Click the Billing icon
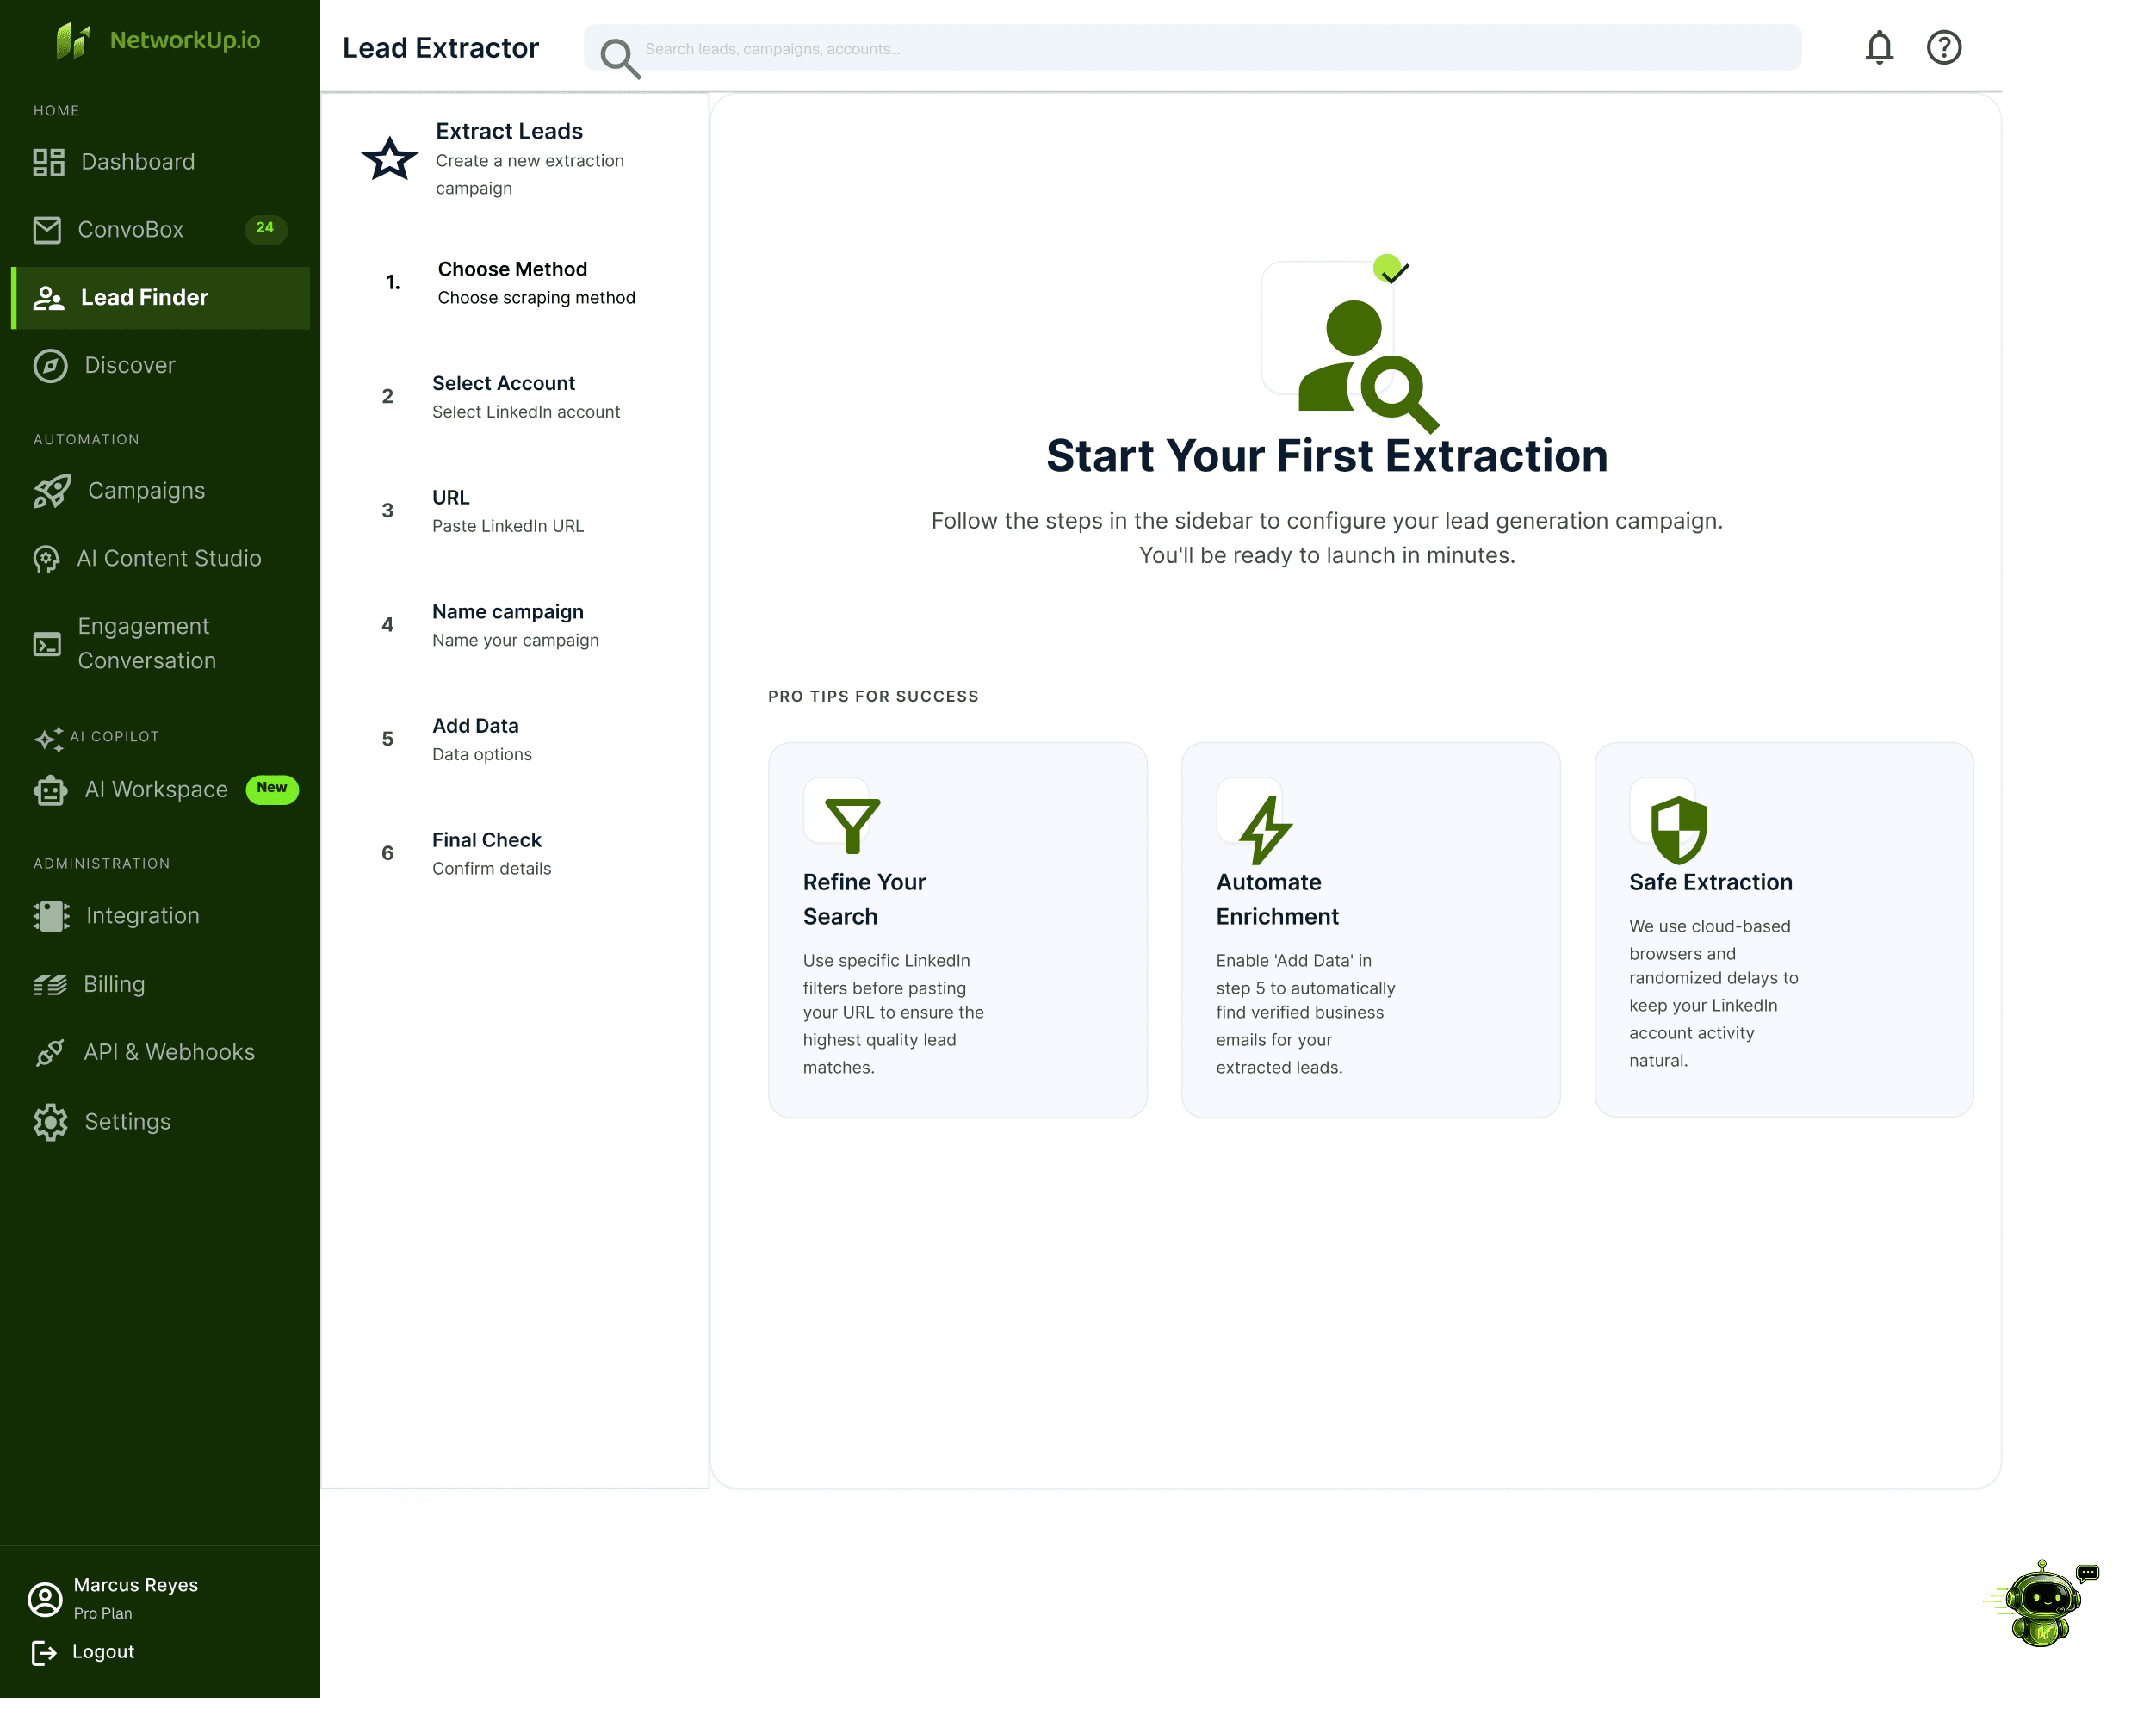This screenshot has width=2156, height=1734. click(50, 985)
